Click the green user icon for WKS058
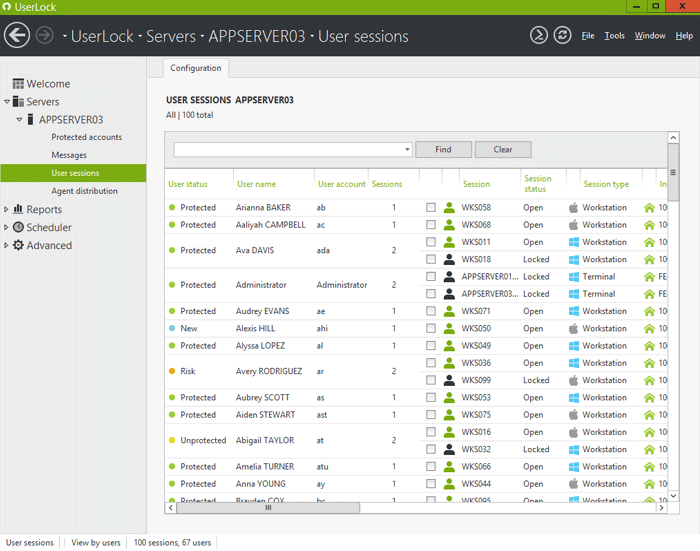Screen dimensions: 700x551 (449, 207)
